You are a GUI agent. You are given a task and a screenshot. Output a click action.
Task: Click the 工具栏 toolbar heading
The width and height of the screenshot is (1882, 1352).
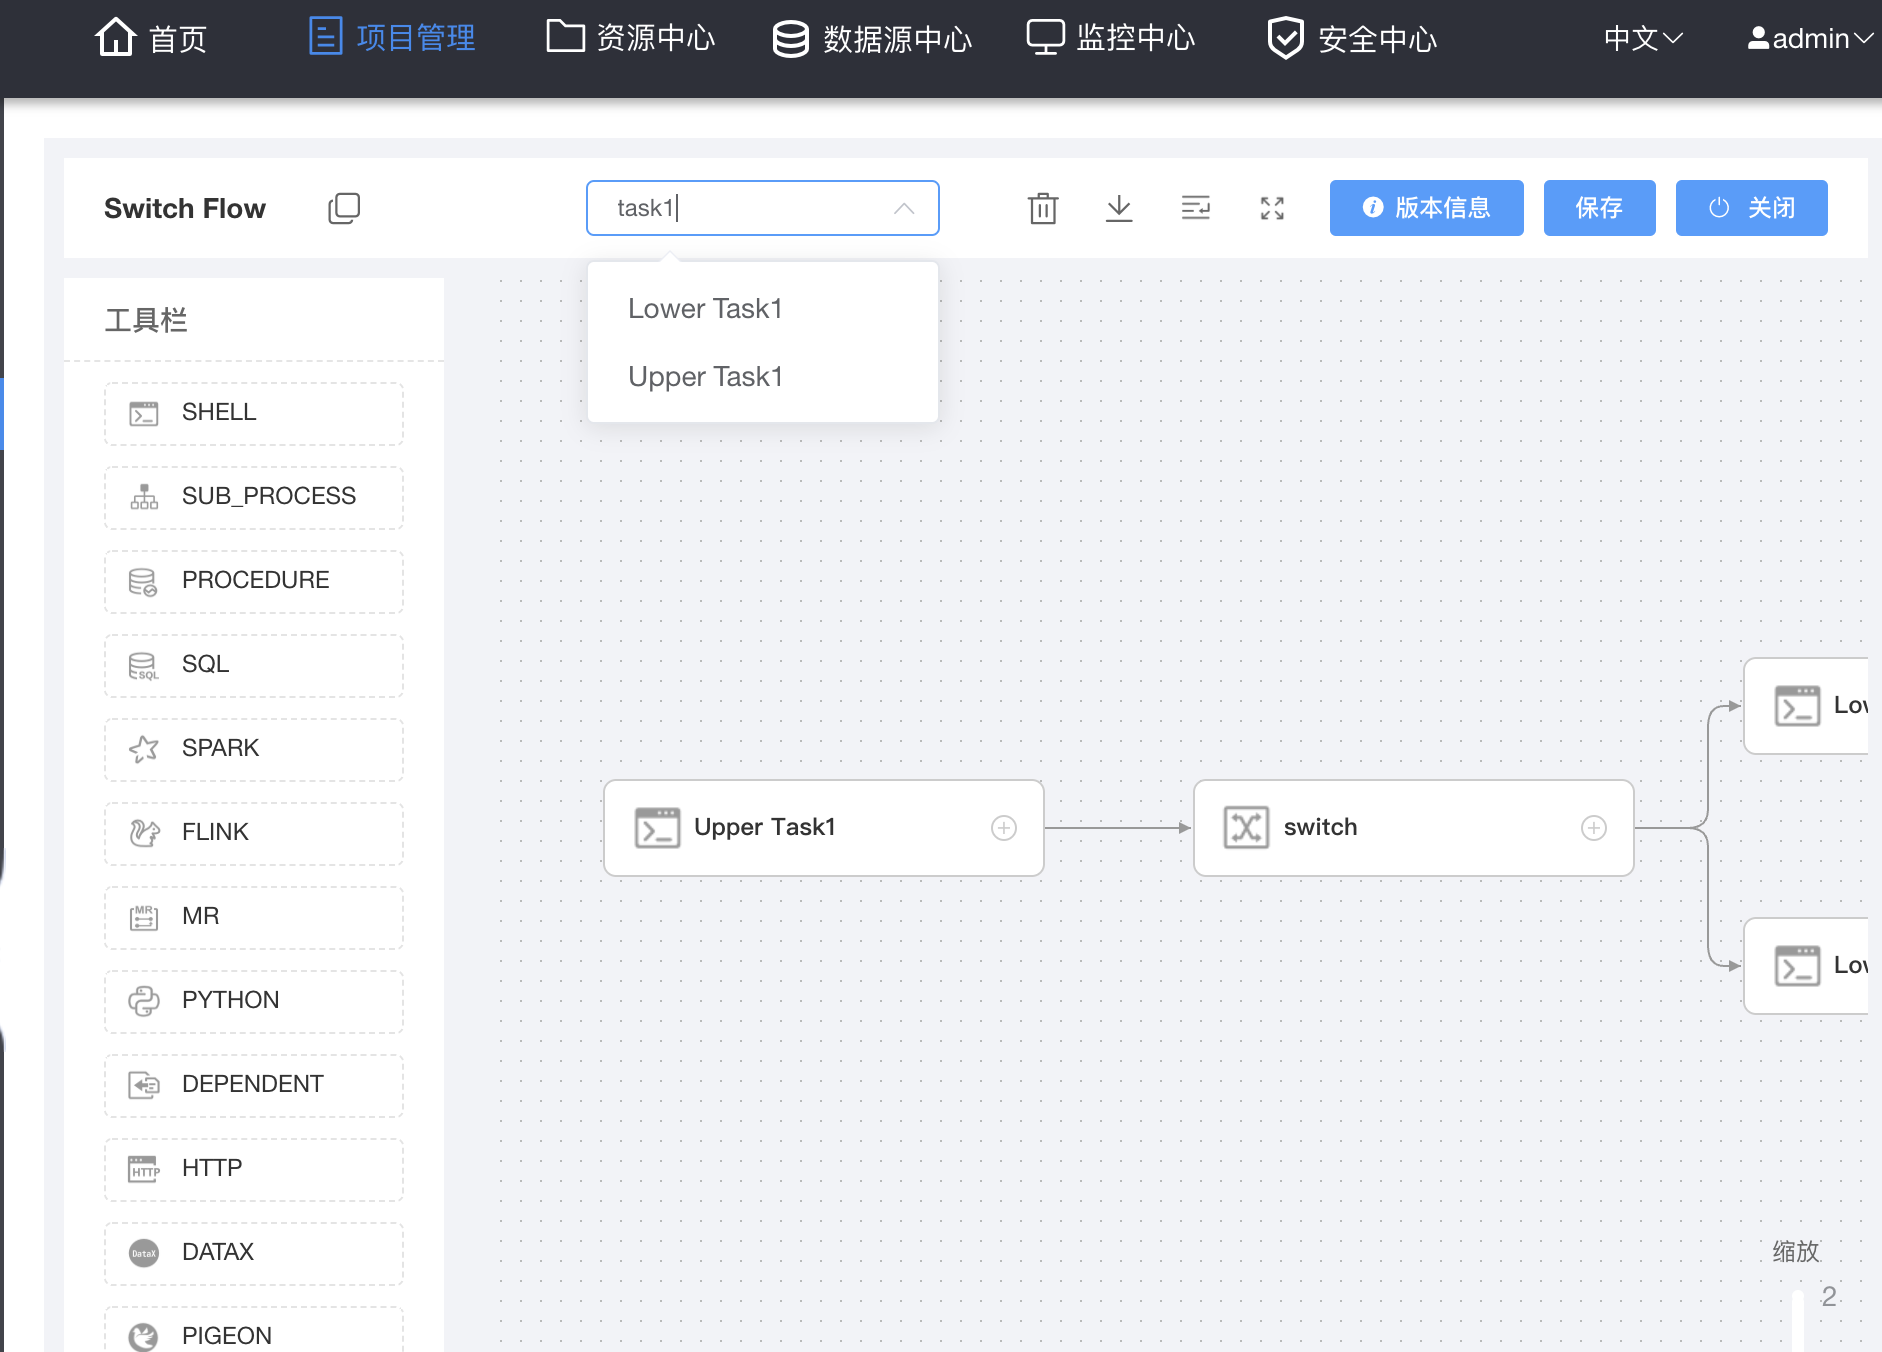146,320
